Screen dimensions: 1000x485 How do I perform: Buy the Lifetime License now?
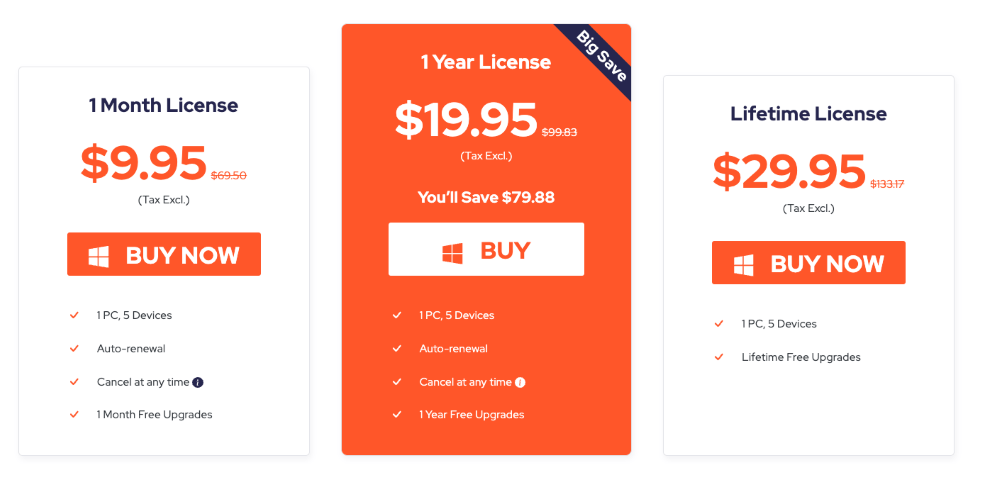[x=809, y=262]
